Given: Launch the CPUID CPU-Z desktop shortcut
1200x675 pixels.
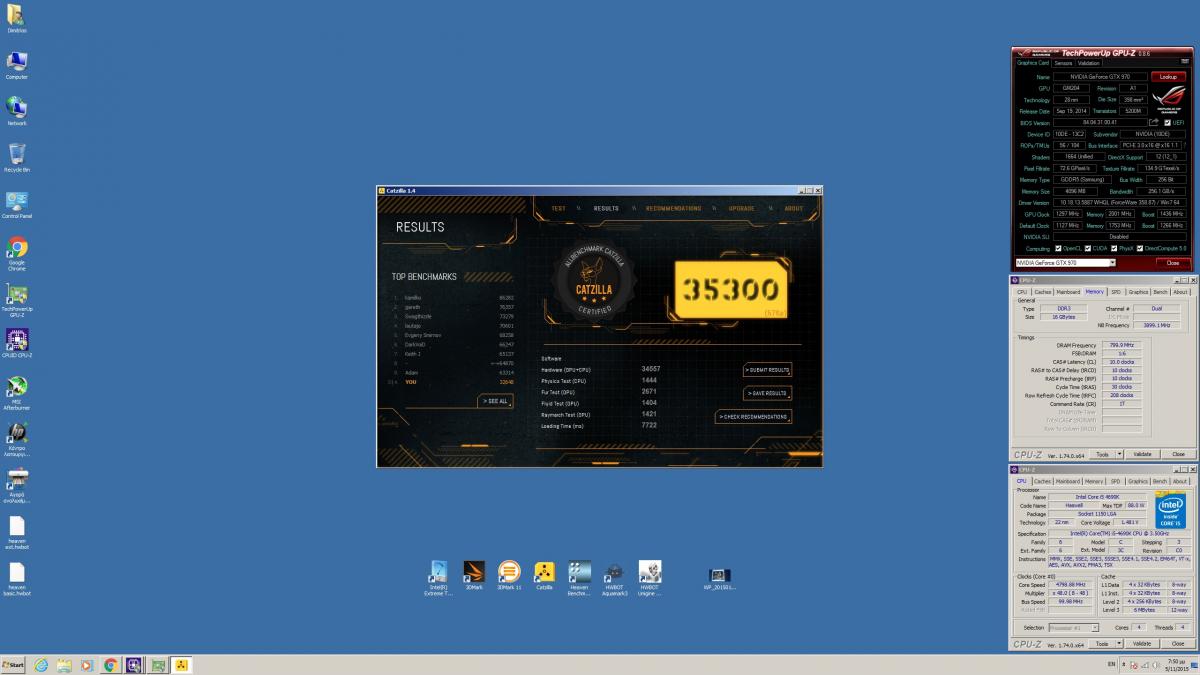Looking at the screenshot, I should 17,343.
